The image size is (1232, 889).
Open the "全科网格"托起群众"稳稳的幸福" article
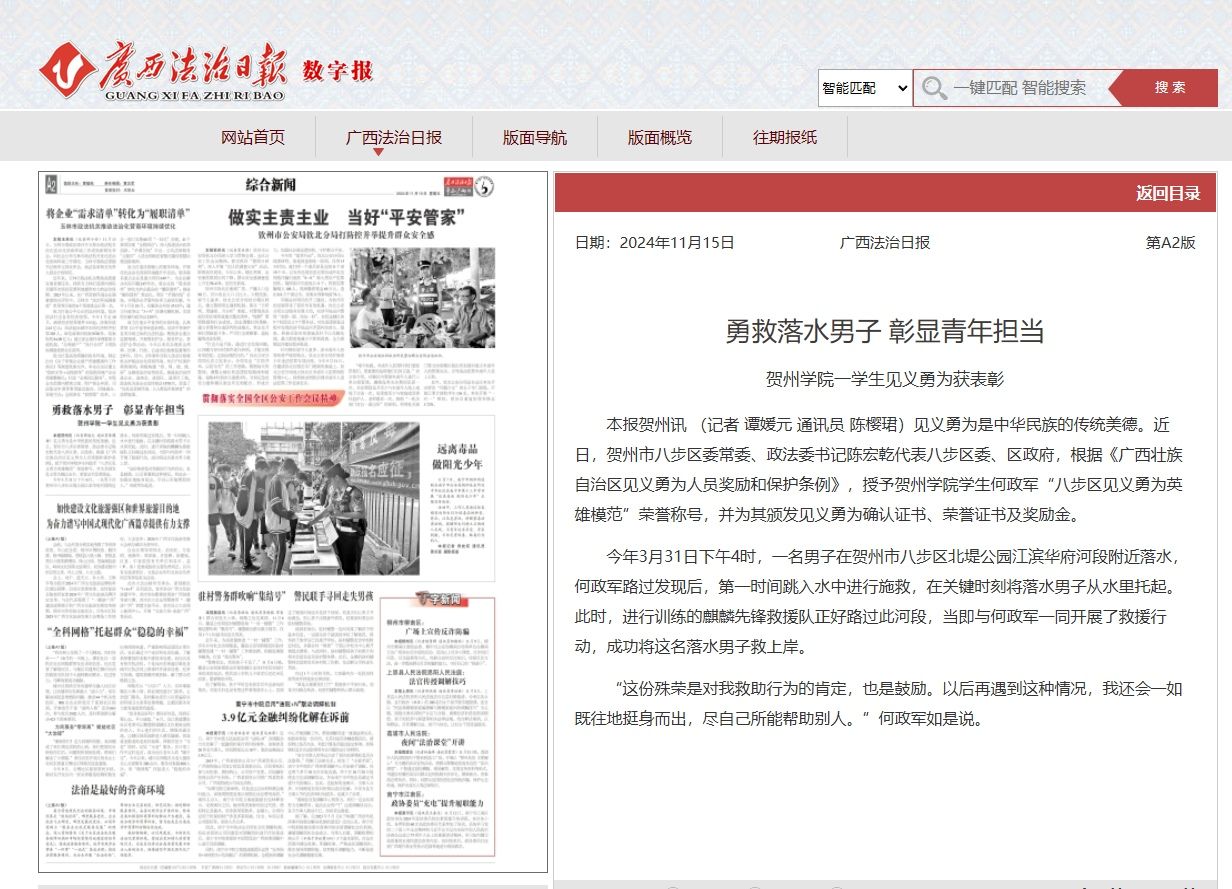[x=120, y=631]
